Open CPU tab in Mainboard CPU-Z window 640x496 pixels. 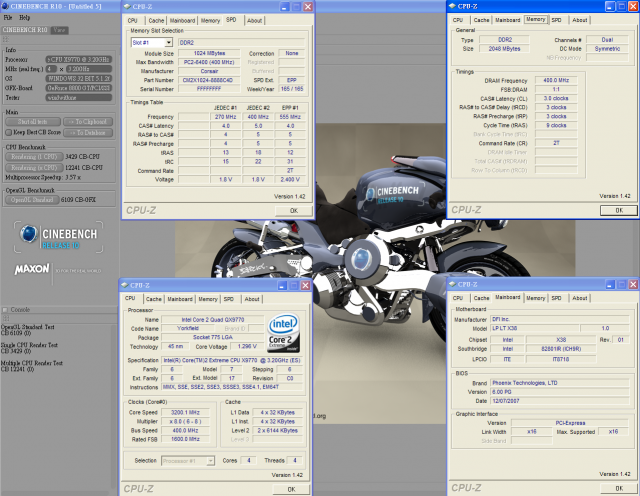coord(458,298)
